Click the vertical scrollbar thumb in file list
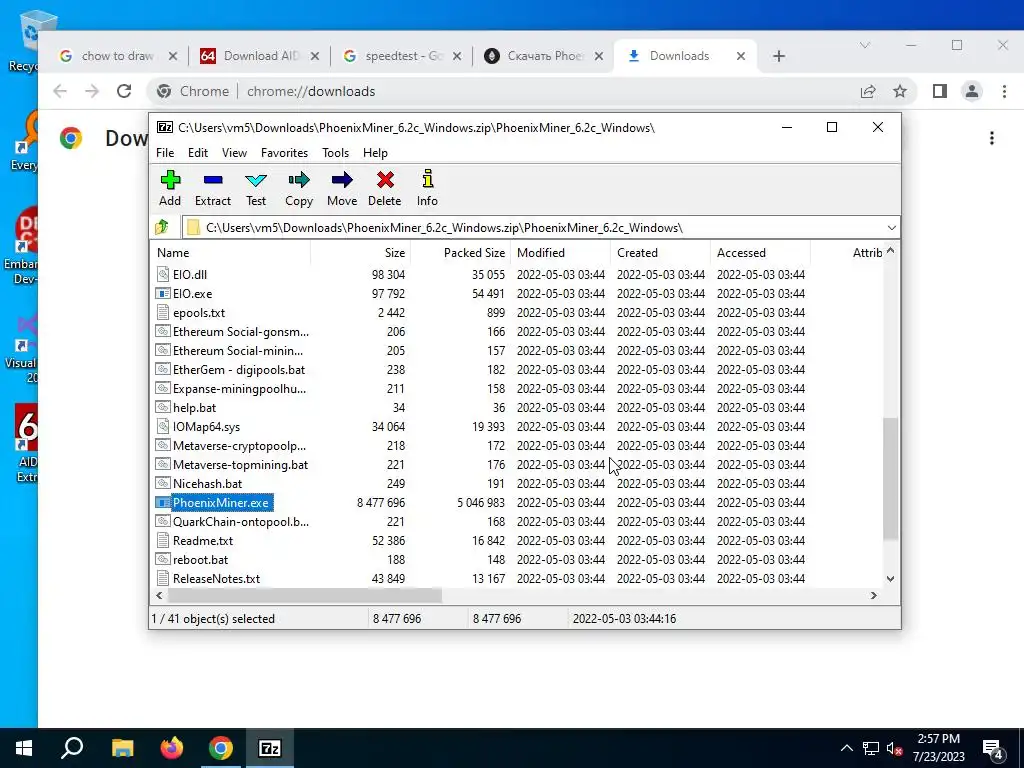Screen dimensions: 1024x768 (x=890, y=479)
